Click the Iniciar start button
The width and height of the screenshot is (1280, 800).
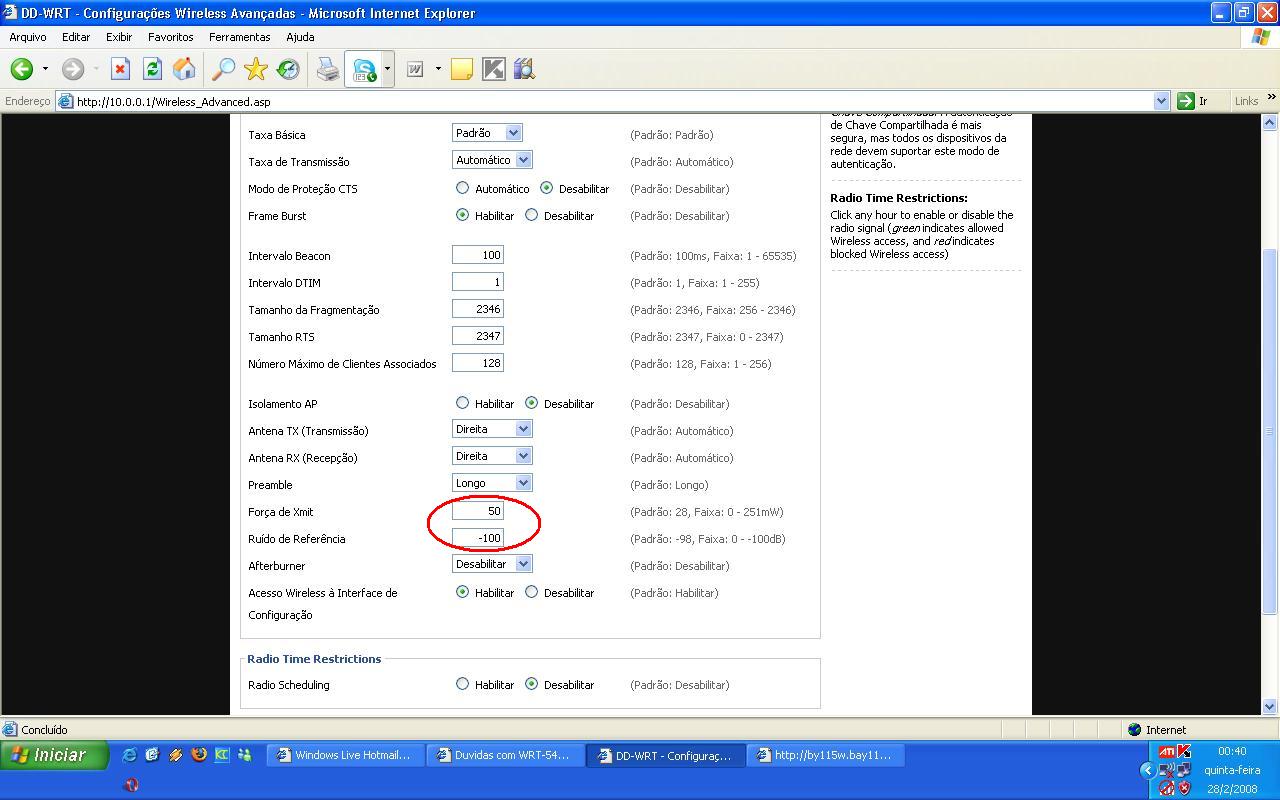54,755
